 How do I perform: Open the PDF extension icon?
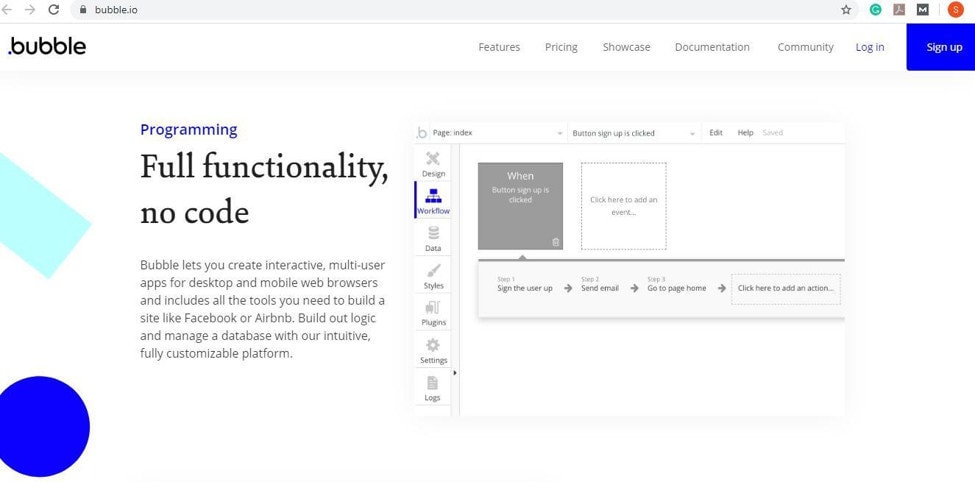[899, 9]
